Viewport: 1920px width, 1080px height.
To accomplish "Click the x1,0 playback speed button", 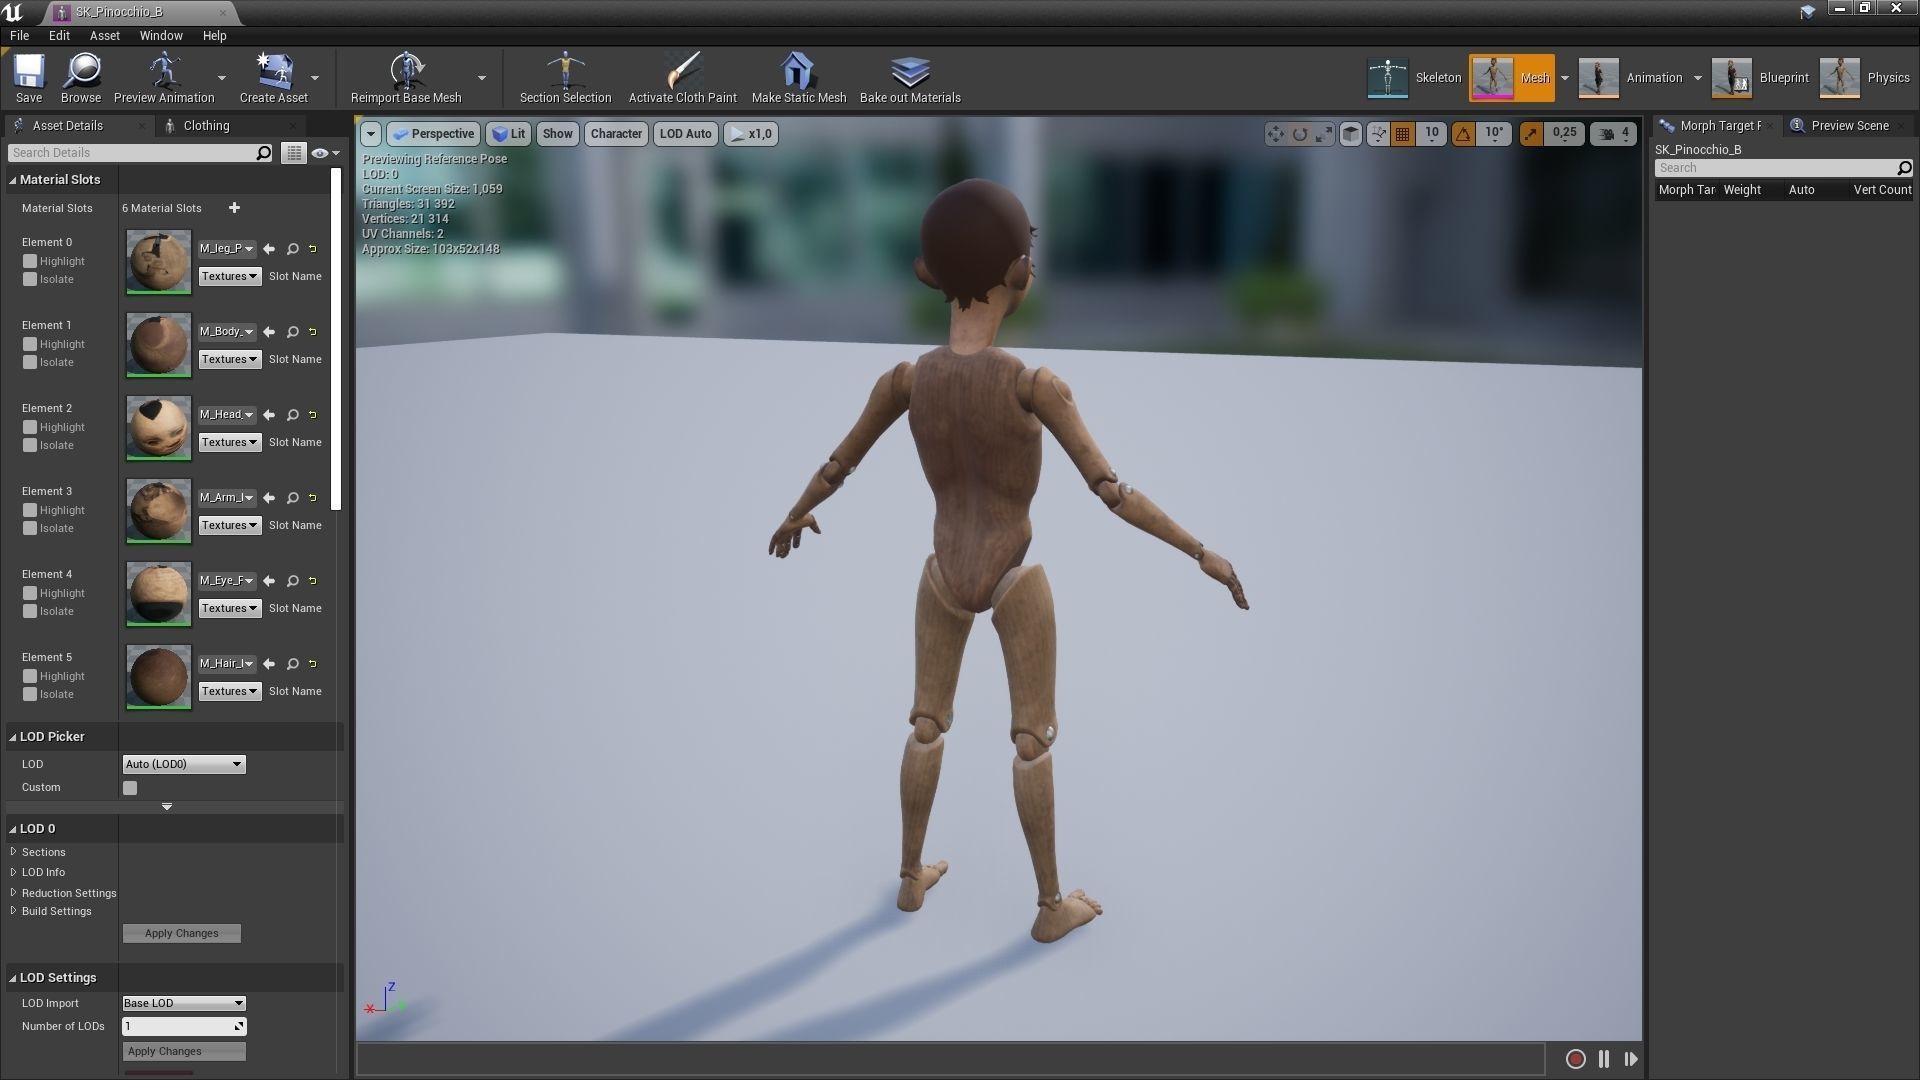I will 751,134.
